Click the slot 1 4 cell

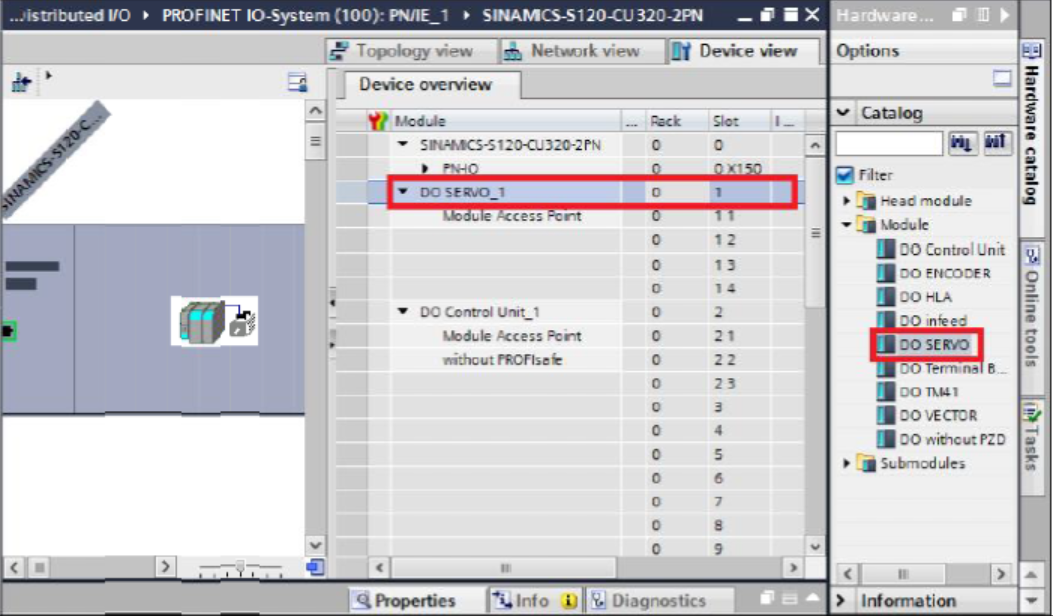[x=739, y=288]
